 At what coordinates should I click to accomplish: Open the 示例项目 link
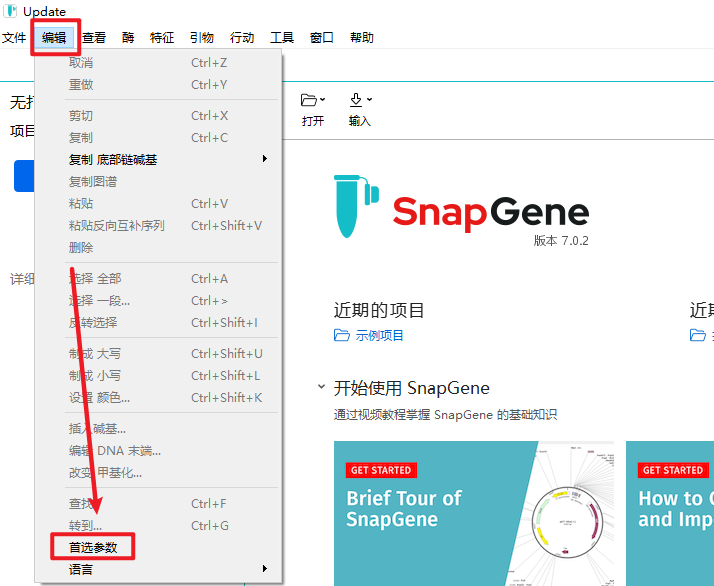[x=379, y=336]
